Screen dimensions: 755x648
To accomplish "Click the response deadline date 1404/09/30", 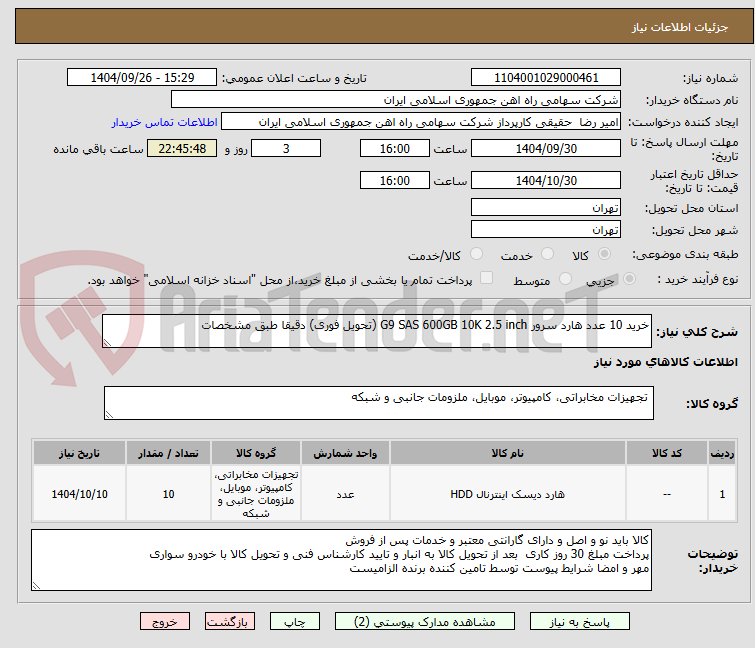I will tap(546, 148).
